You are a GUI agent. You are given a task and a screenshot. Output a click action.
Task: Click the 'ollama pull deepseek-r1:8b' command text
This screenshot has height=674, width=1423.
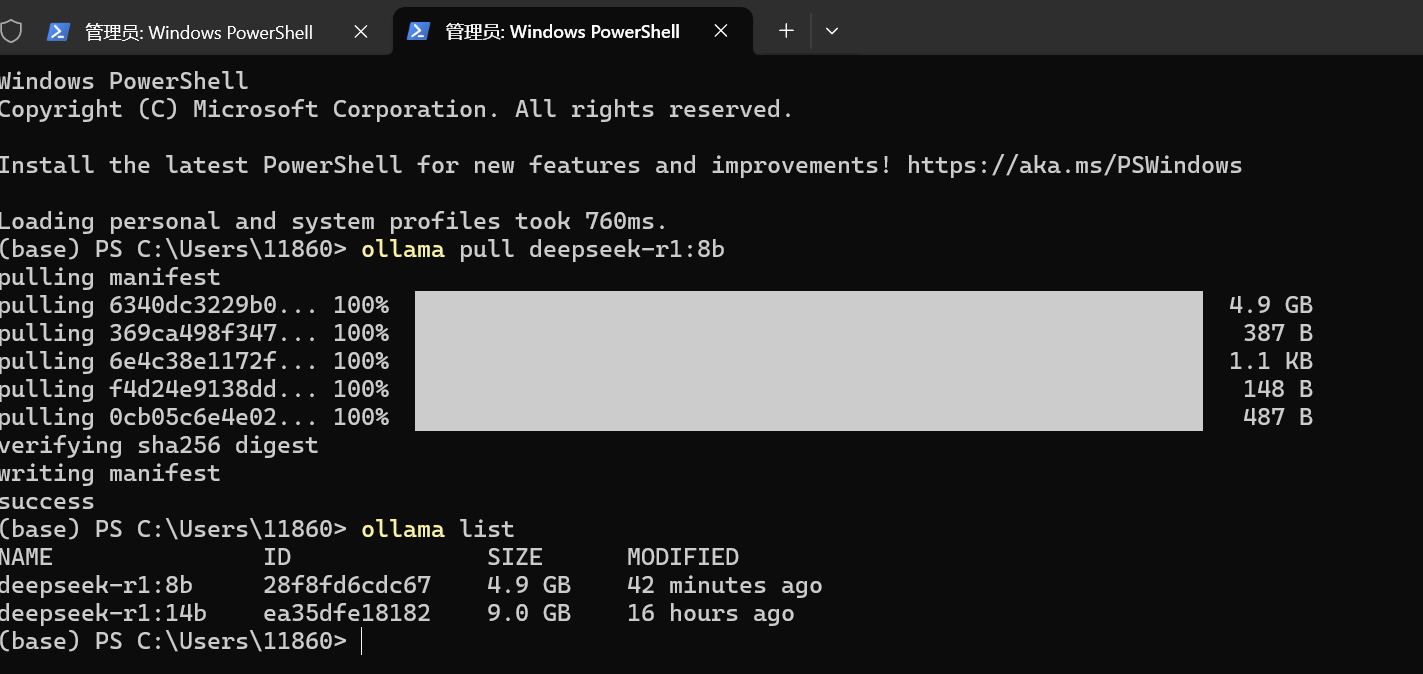click(542, 249)
